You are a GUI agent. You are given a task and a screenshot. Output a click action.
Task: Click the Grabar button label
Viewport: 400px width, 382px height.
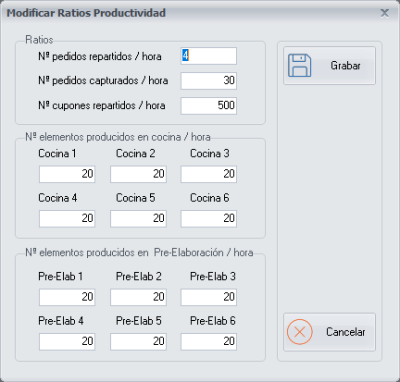(x=345, y=65)
